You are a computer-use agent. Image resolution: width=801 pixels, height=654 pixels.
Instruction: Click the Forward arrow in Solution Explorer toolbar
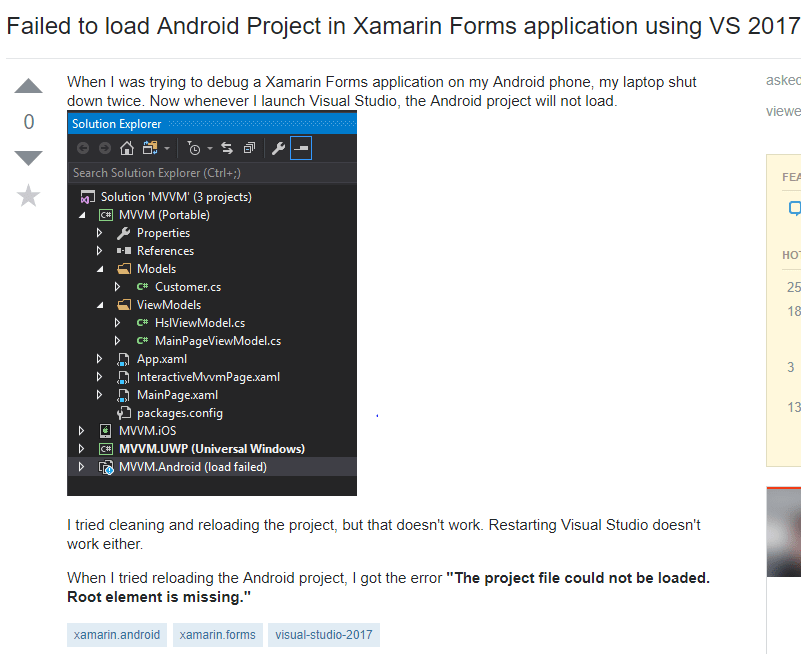coord(105,148)
